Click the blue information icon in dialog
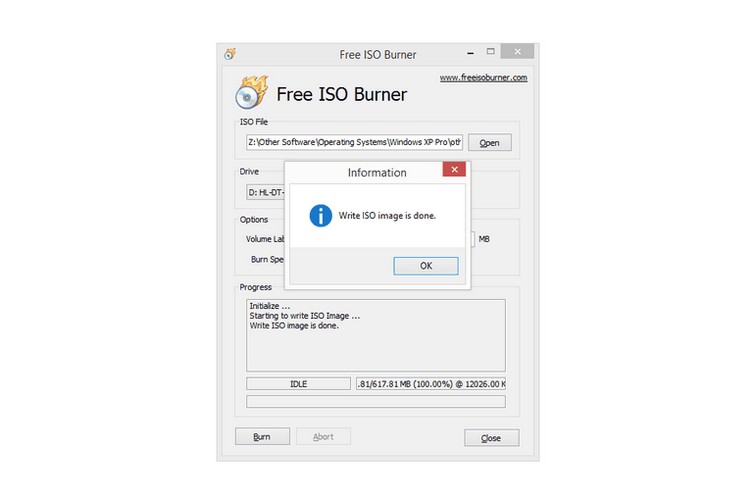Viewport: 753px width, 502px height. [x=320, y=215]
